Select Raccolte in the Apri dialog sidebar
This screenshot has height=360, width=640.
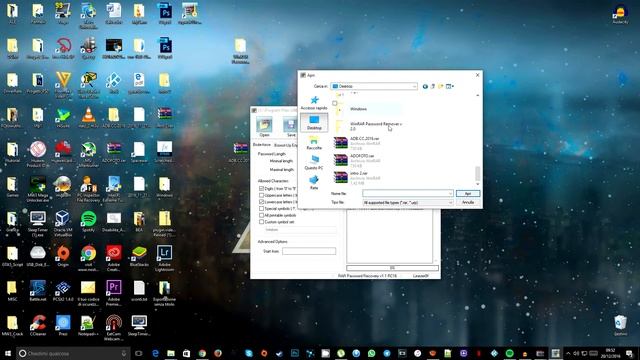pos(314,143)
